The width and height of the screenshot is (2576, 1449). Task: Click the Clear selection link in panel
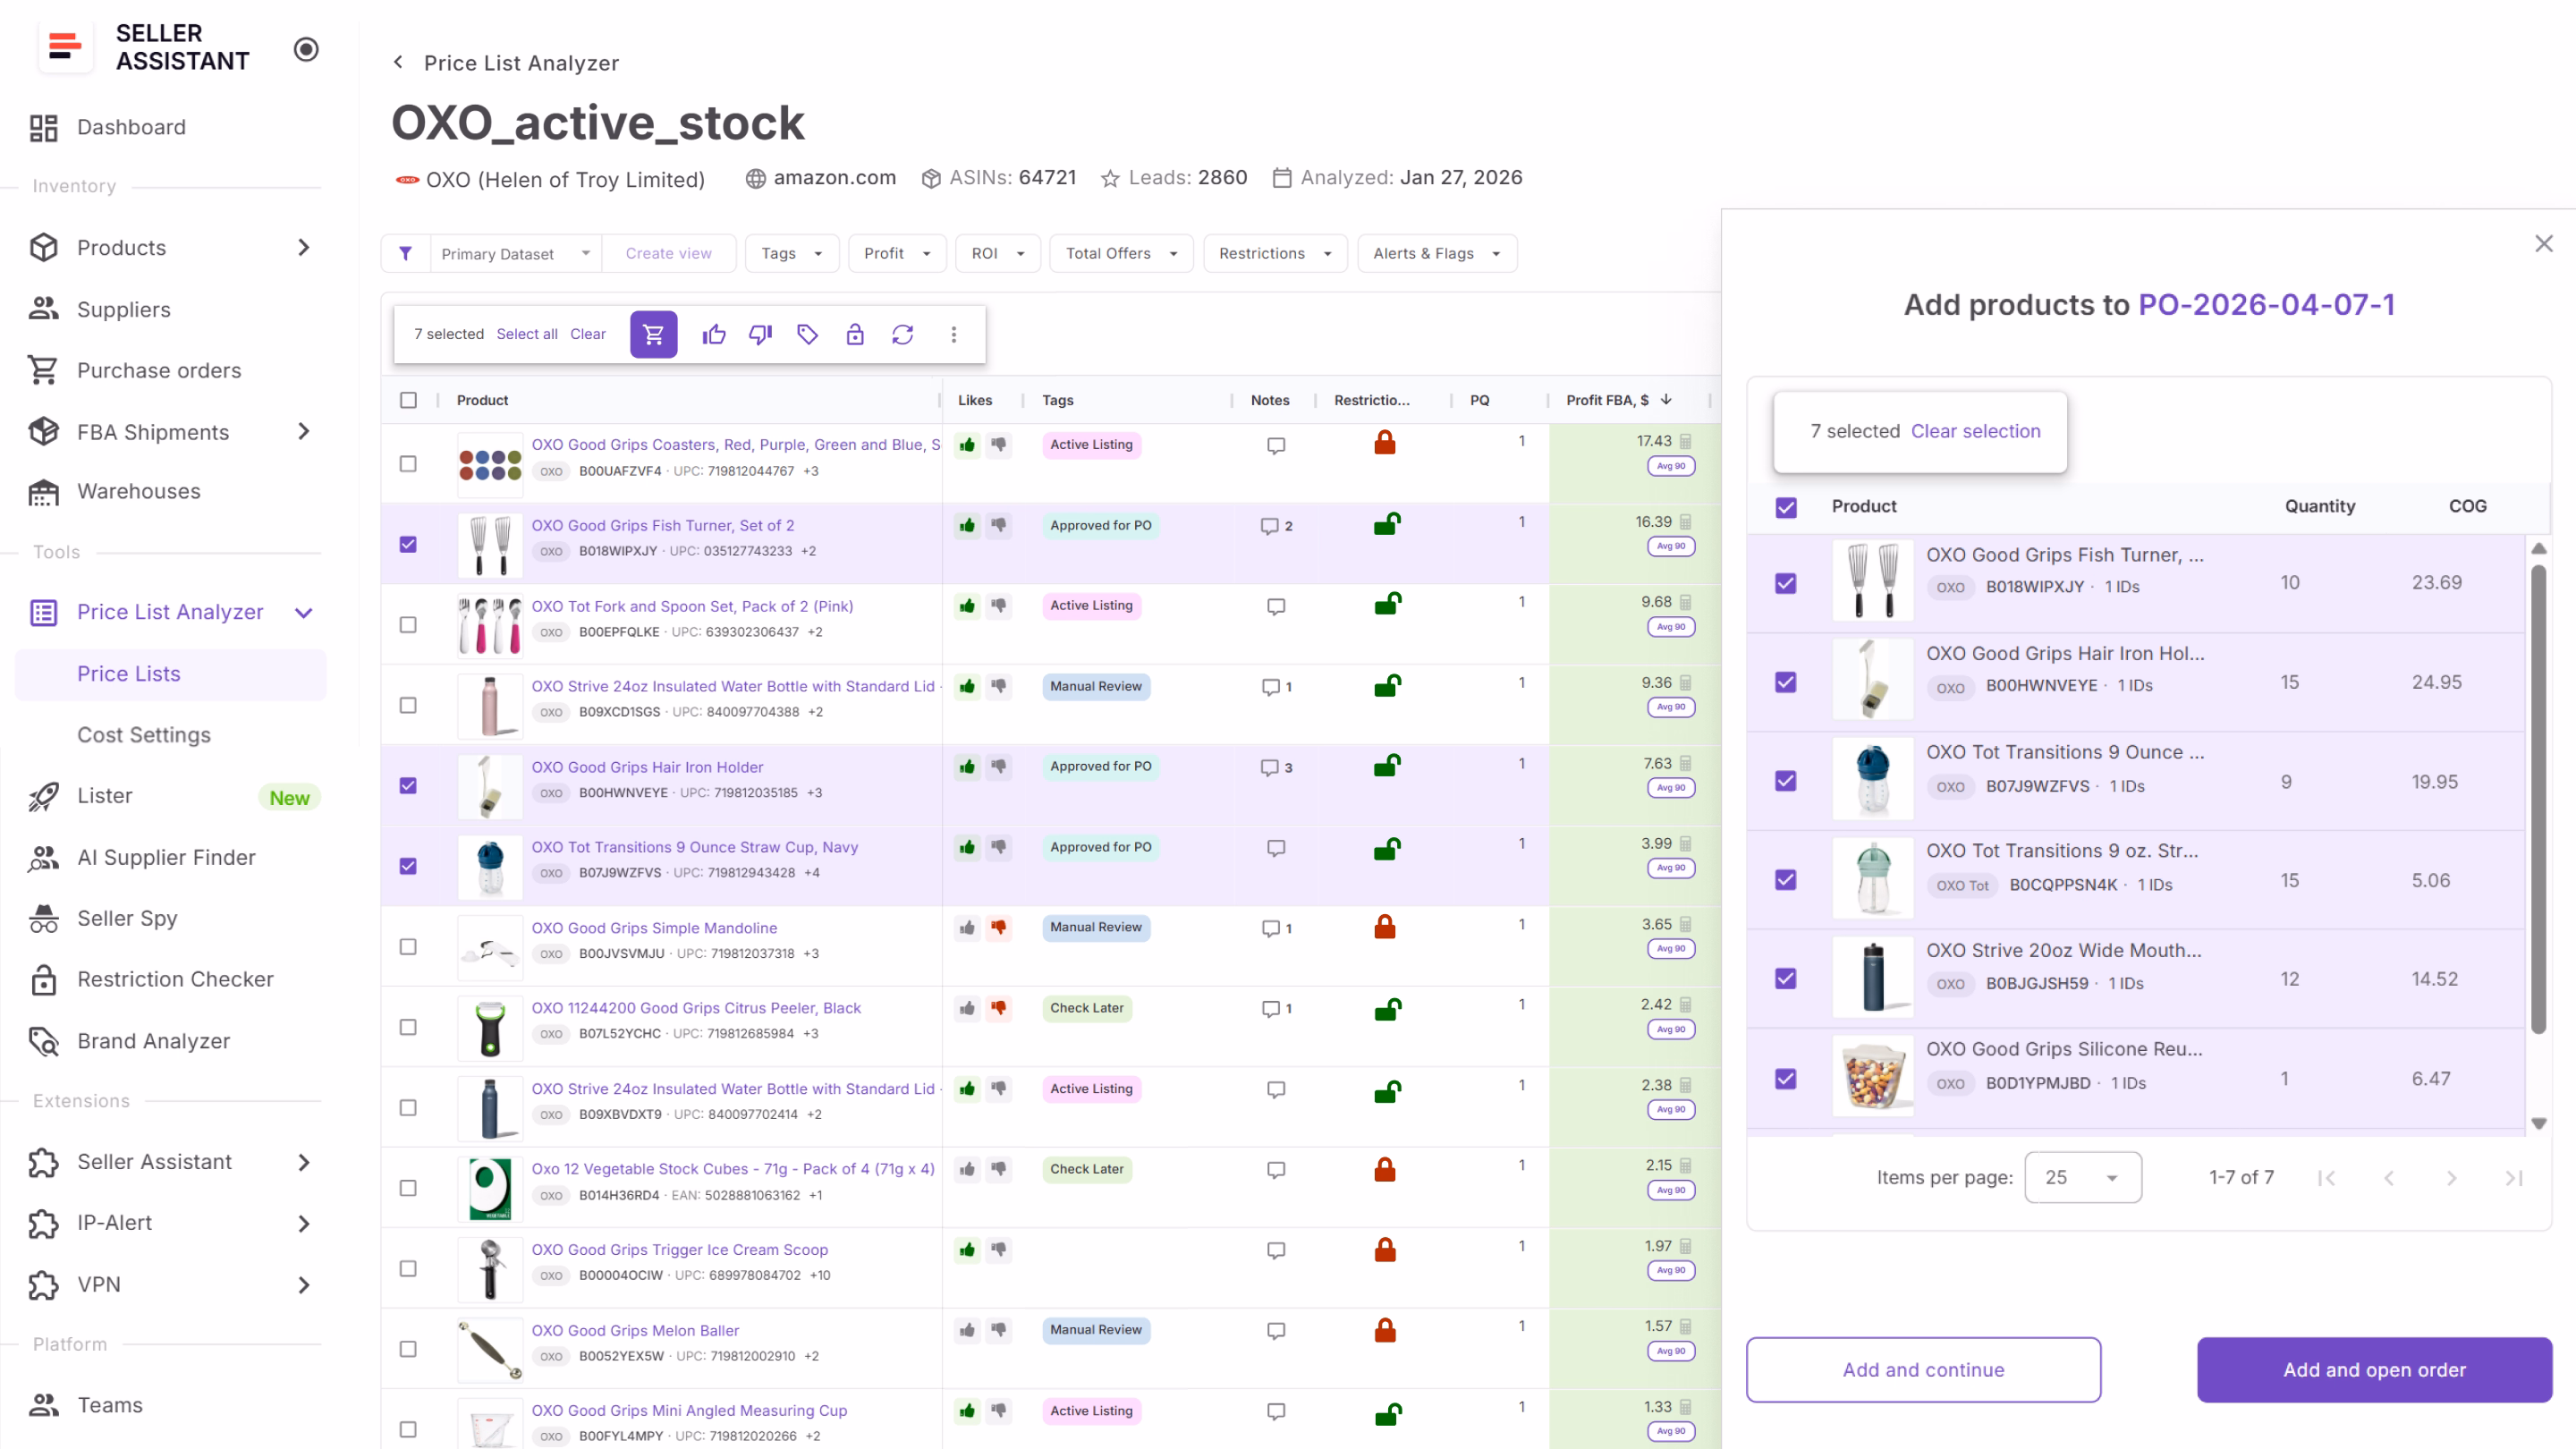[x=1975, y=431]
